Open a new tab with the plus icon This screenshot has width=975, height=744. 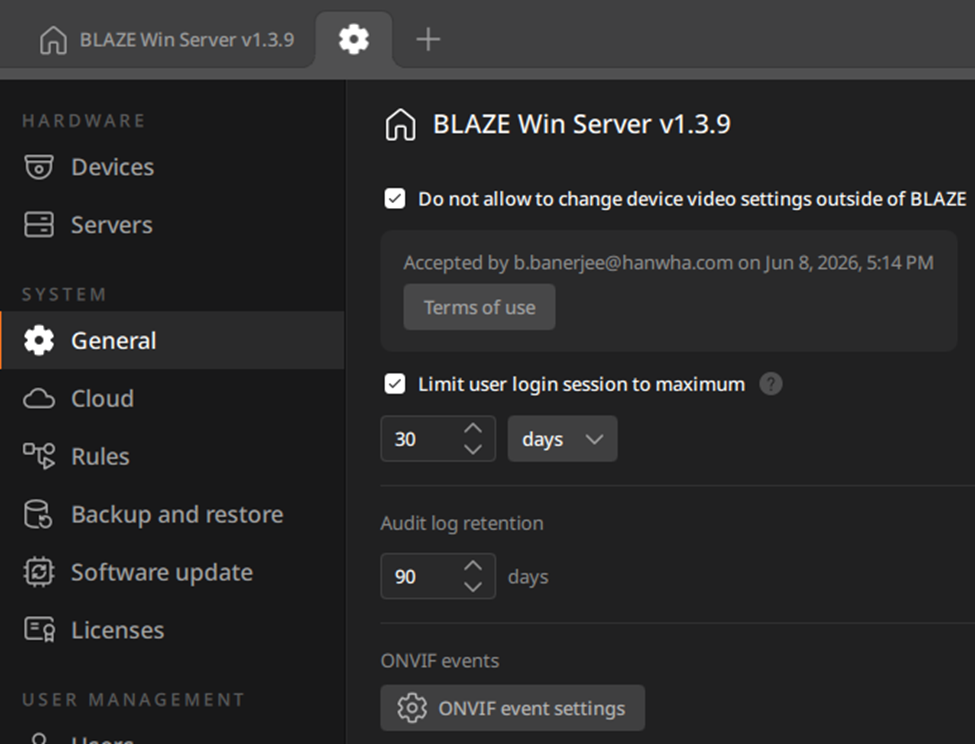(428, 39)
